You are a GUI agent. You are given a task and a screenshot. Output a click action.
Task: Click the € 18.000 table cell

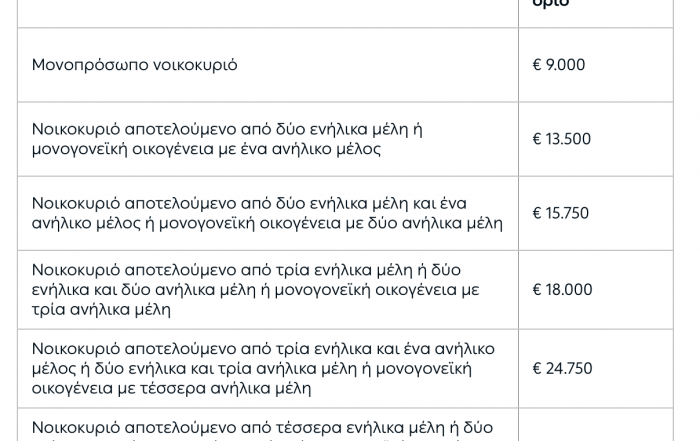pyautogui.click(x=563, y=290)
